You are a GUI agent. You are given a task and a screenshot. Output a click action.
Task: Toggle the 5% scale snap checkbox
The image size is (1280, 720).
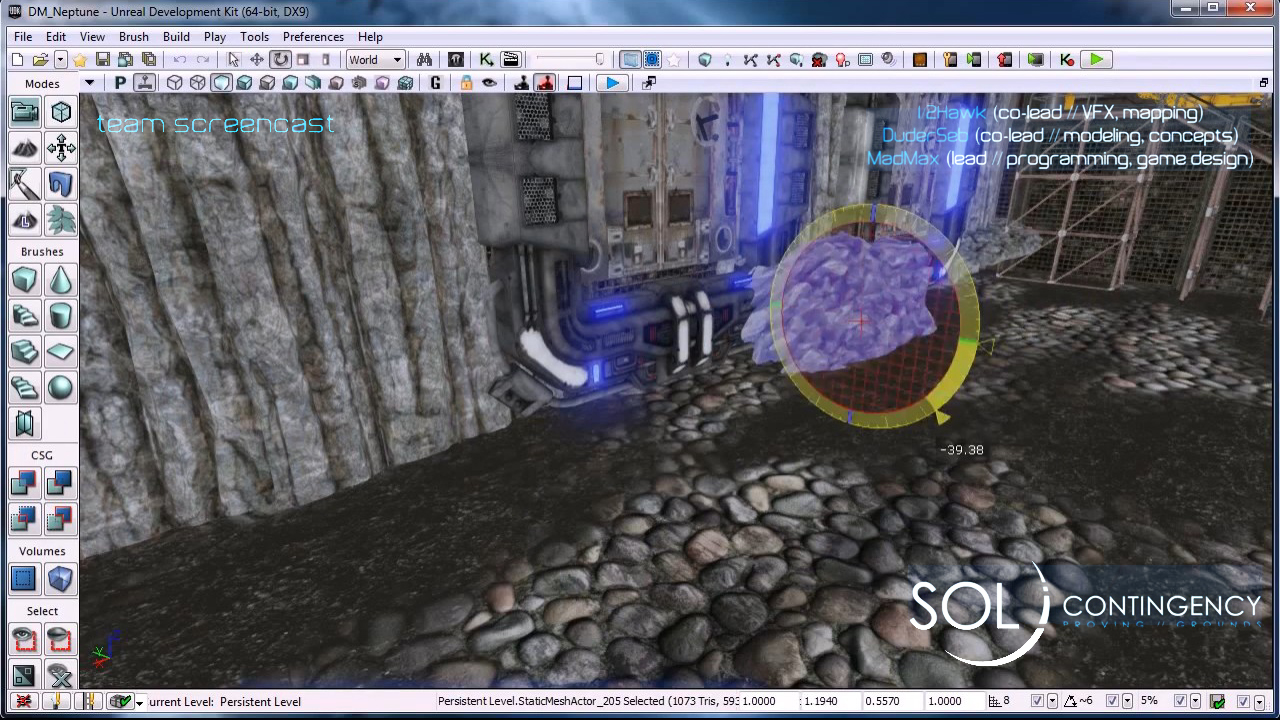pos(1180,701)
